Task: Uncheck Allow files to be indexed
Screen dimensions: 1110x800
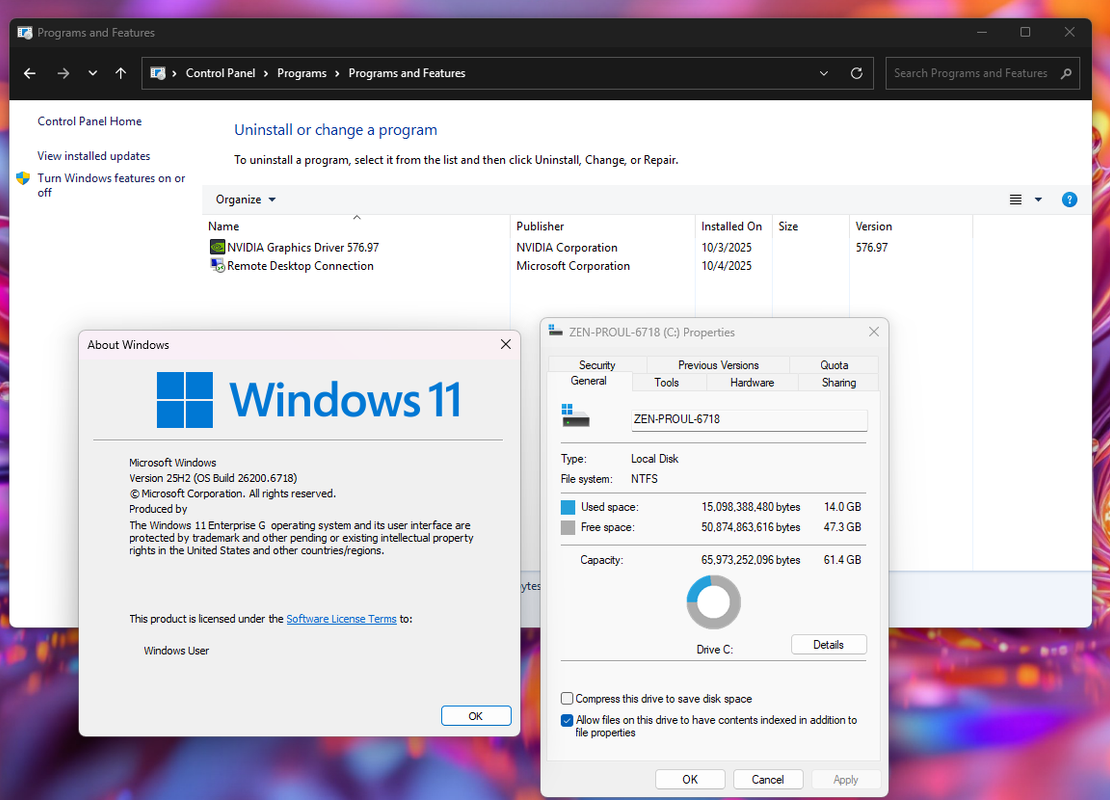Action: (x=567, y=721)
